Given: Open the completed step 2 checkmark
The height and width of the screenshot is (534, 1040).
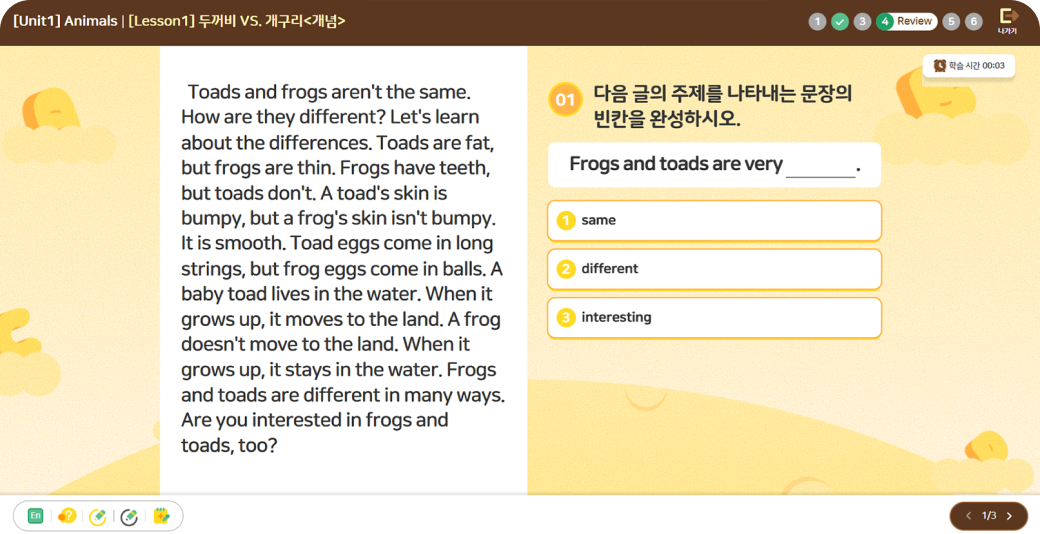Looking at the screenshot, I should pos(840,21).
